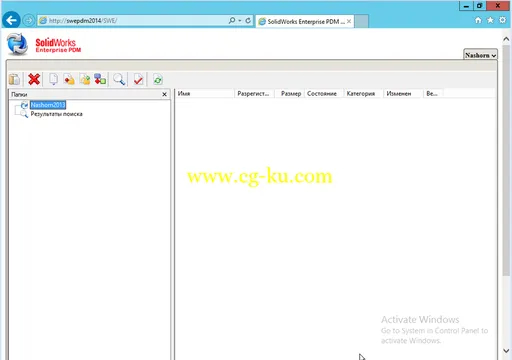Select Результаты поиска tree item
This screenshot has height=360, width=512.
tap(56, 114)
